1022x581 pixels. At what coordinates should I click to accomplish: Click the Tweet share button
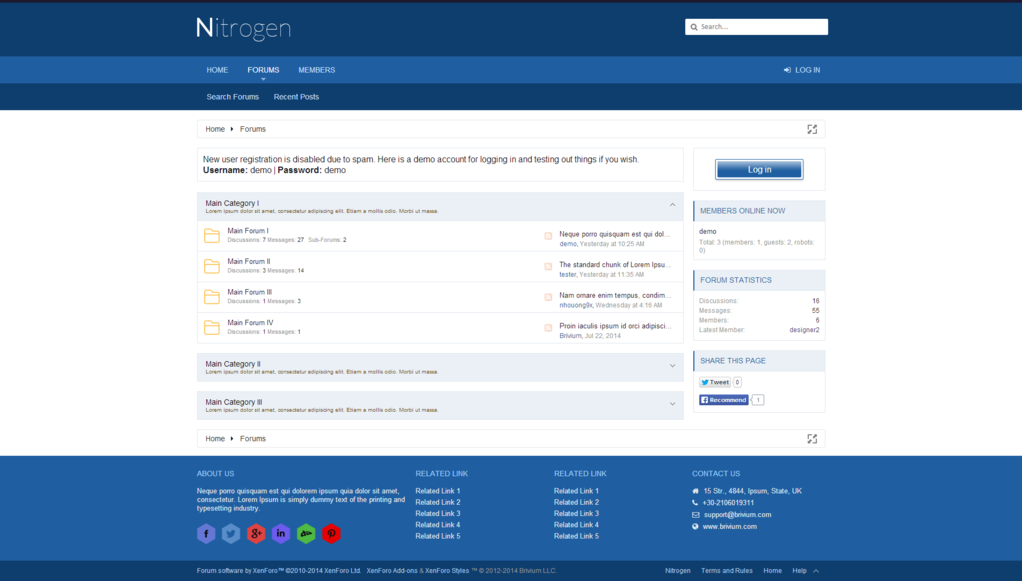coord(715,382)
